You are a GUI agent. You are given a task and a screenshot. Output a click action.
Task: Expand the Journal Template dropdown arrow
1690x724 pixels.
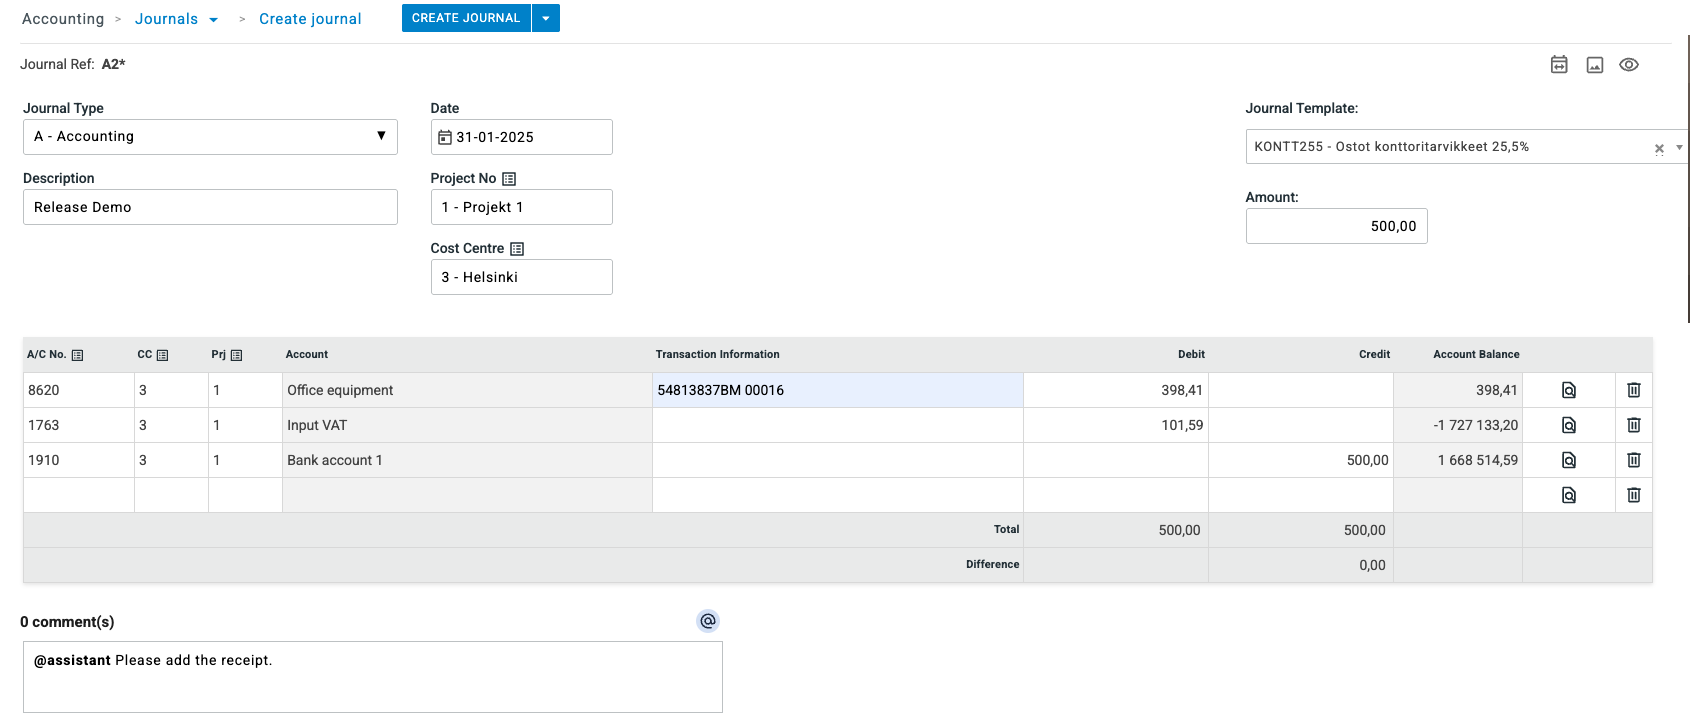(1679, 147)
